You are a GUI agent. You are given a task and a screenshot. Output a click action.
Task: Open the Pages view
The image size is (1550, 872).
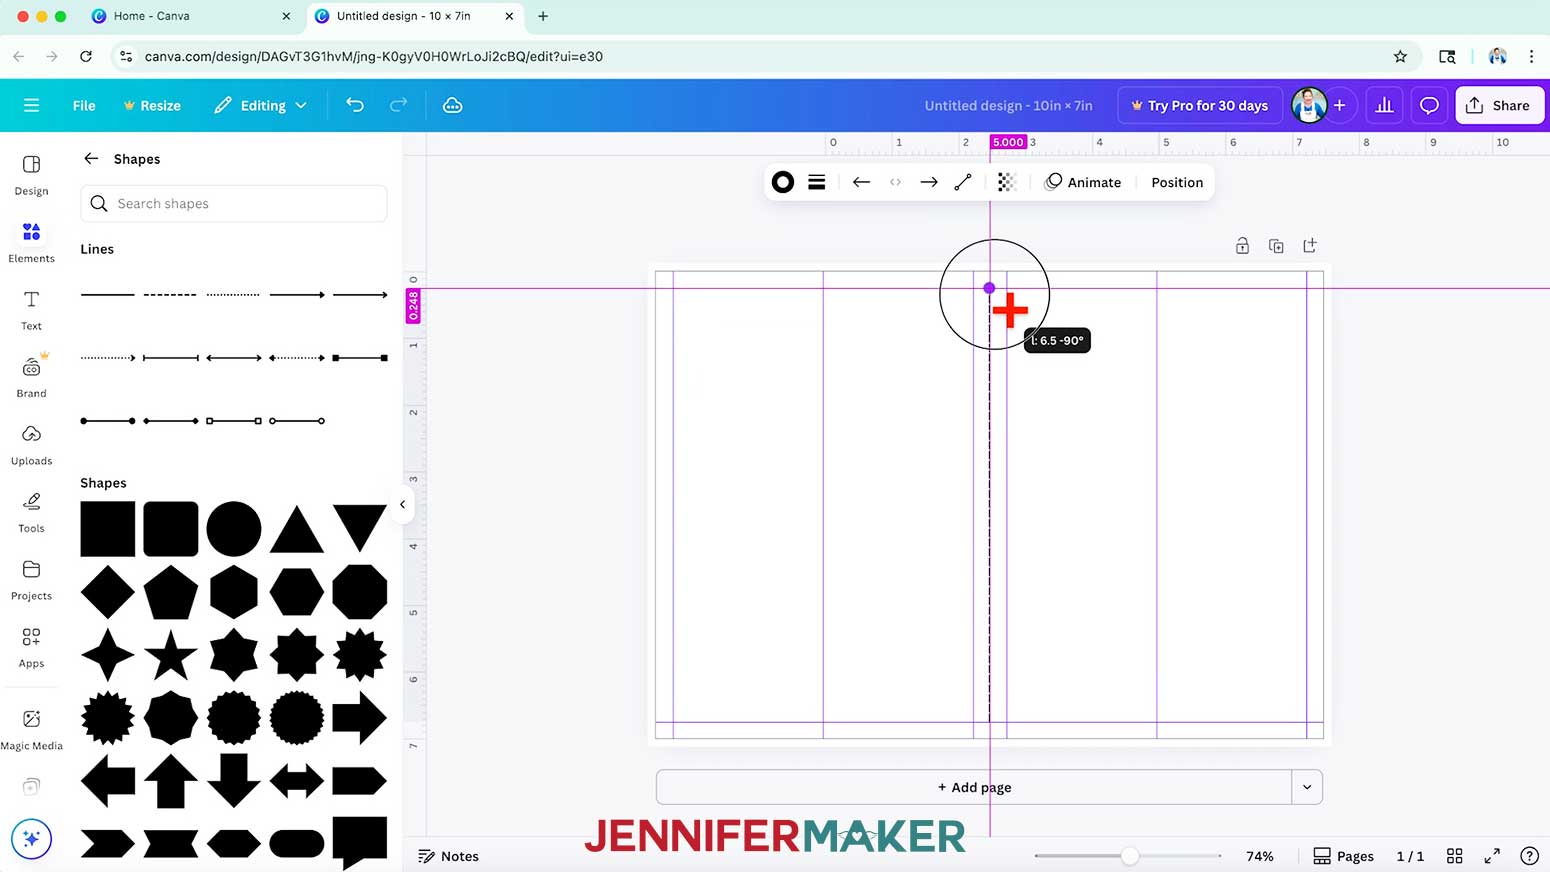[x=1343, y=856]
